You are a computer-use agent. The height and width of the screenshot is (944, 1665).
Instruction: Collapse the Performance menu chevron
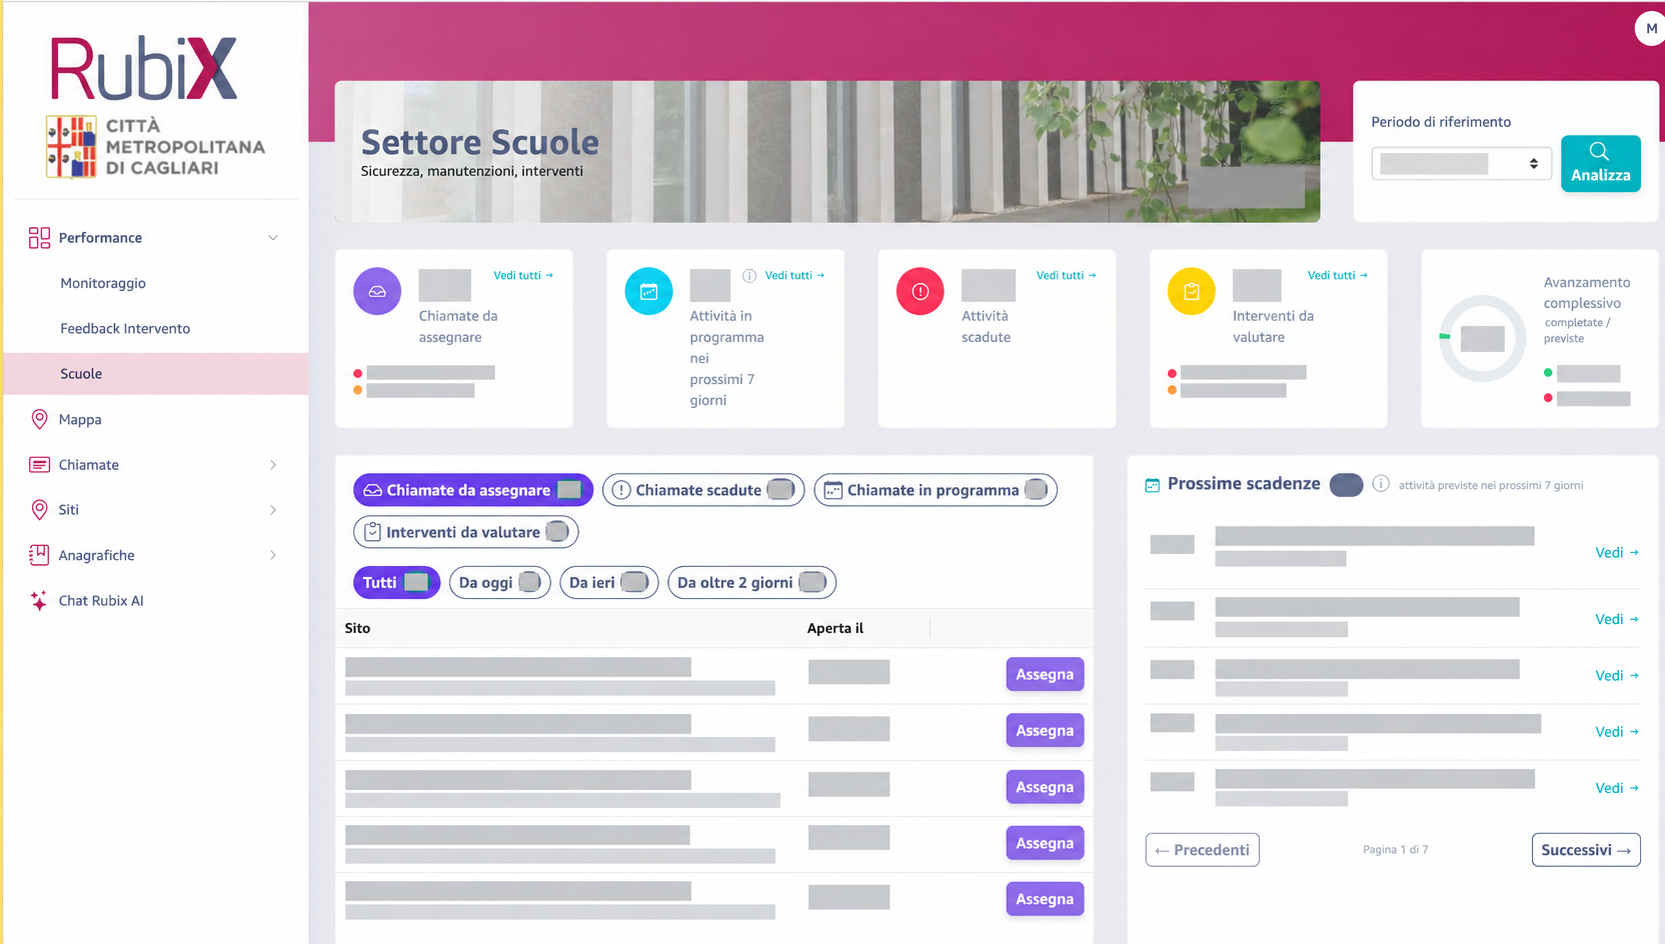tap(273, 238)
